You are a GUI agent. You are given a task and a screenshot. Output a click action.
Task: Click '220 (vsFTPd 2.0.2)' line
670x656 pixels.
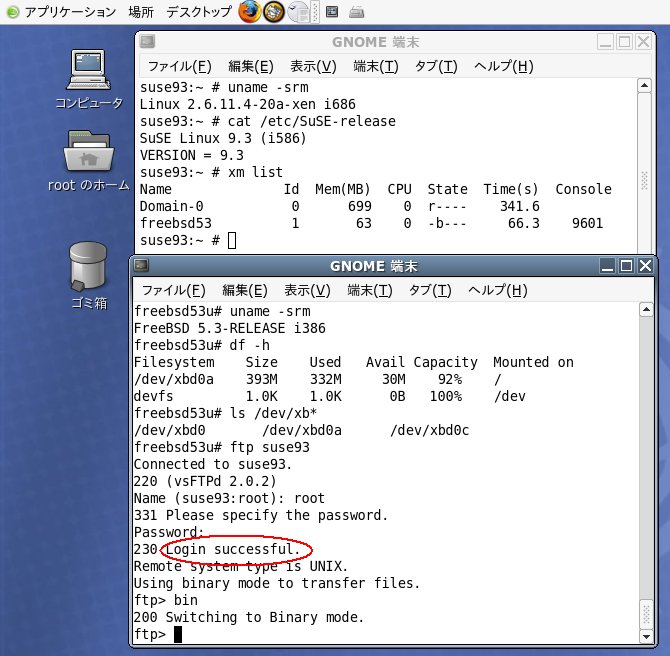205,481
